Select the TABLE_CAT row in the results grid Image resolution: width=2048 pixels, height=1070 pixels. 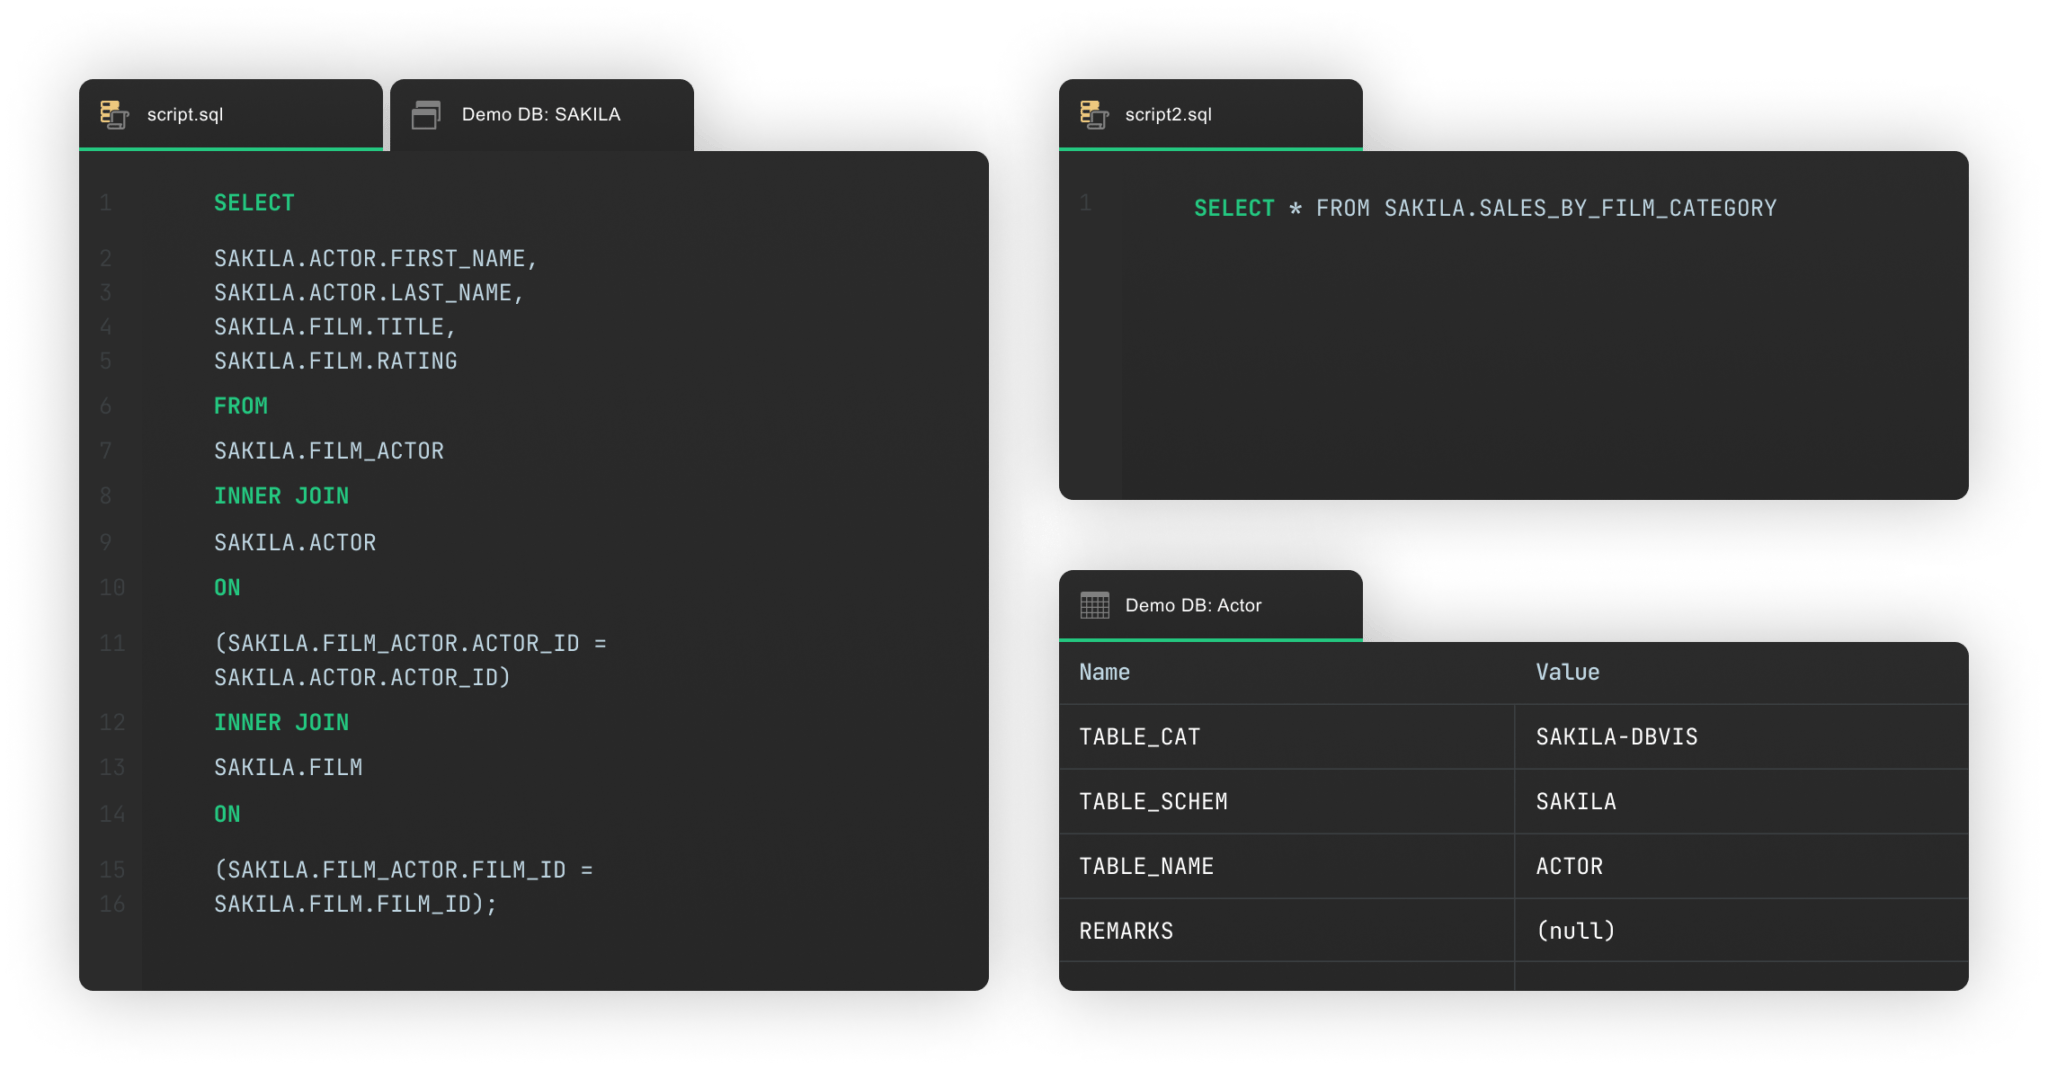point(1141,736)
